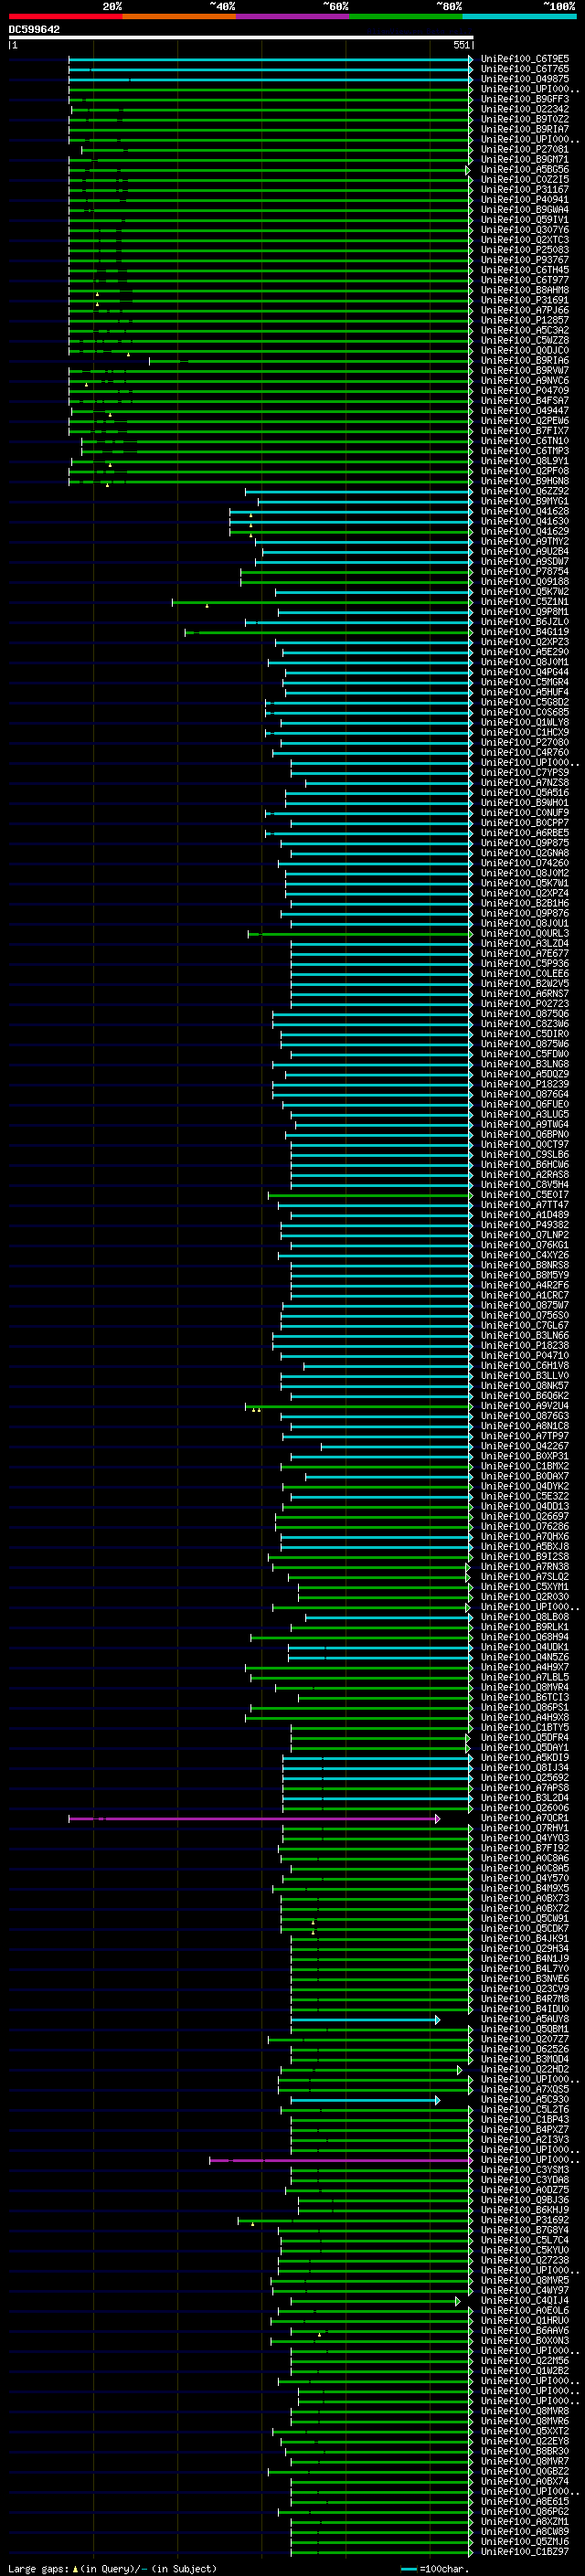Open hit UniRef100_O49875
The height and width of the screenshot is (2576, 585).
[524, 79]
